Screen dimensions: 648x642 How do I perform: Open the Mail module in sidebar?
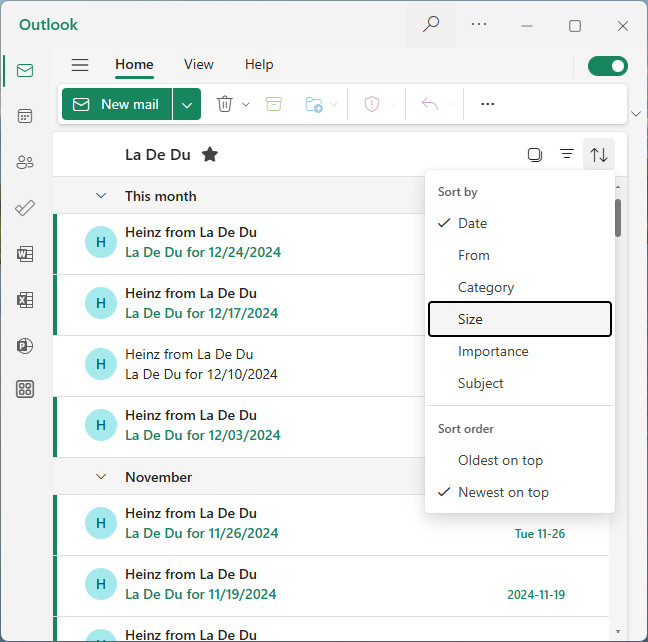point(25,71)
